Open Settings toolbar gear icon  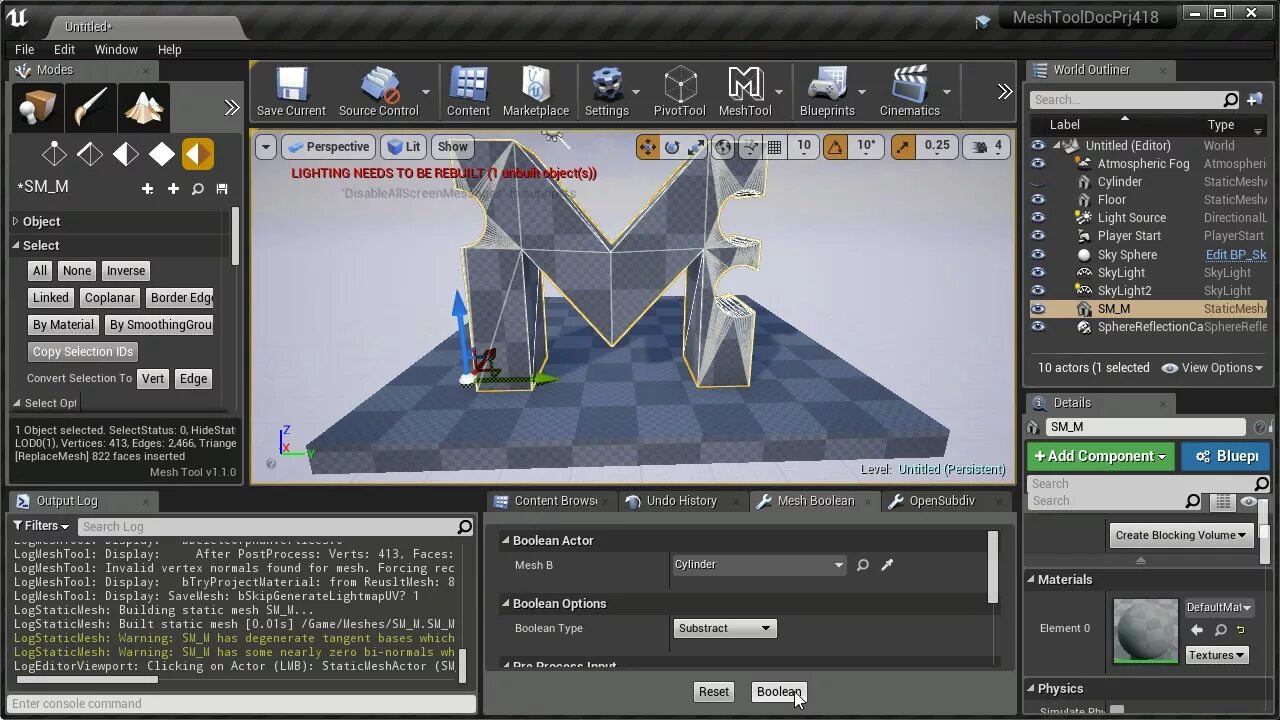[607, 92]
